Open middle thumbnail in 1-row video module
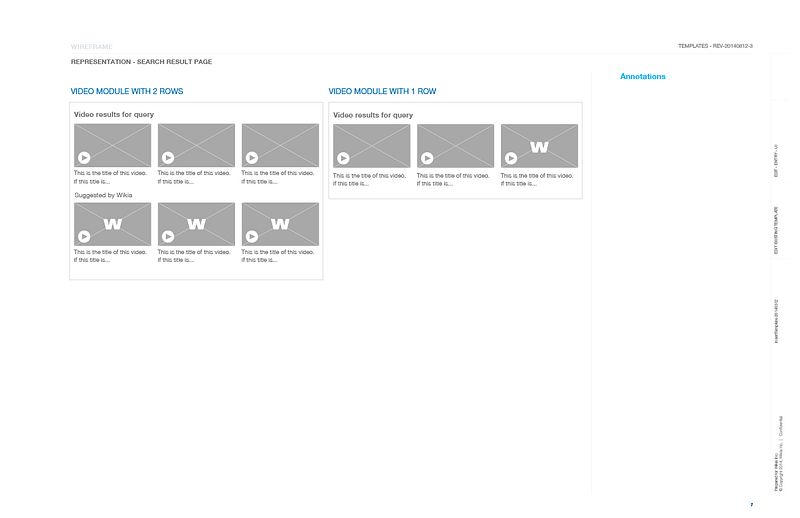 click(456, 146)
